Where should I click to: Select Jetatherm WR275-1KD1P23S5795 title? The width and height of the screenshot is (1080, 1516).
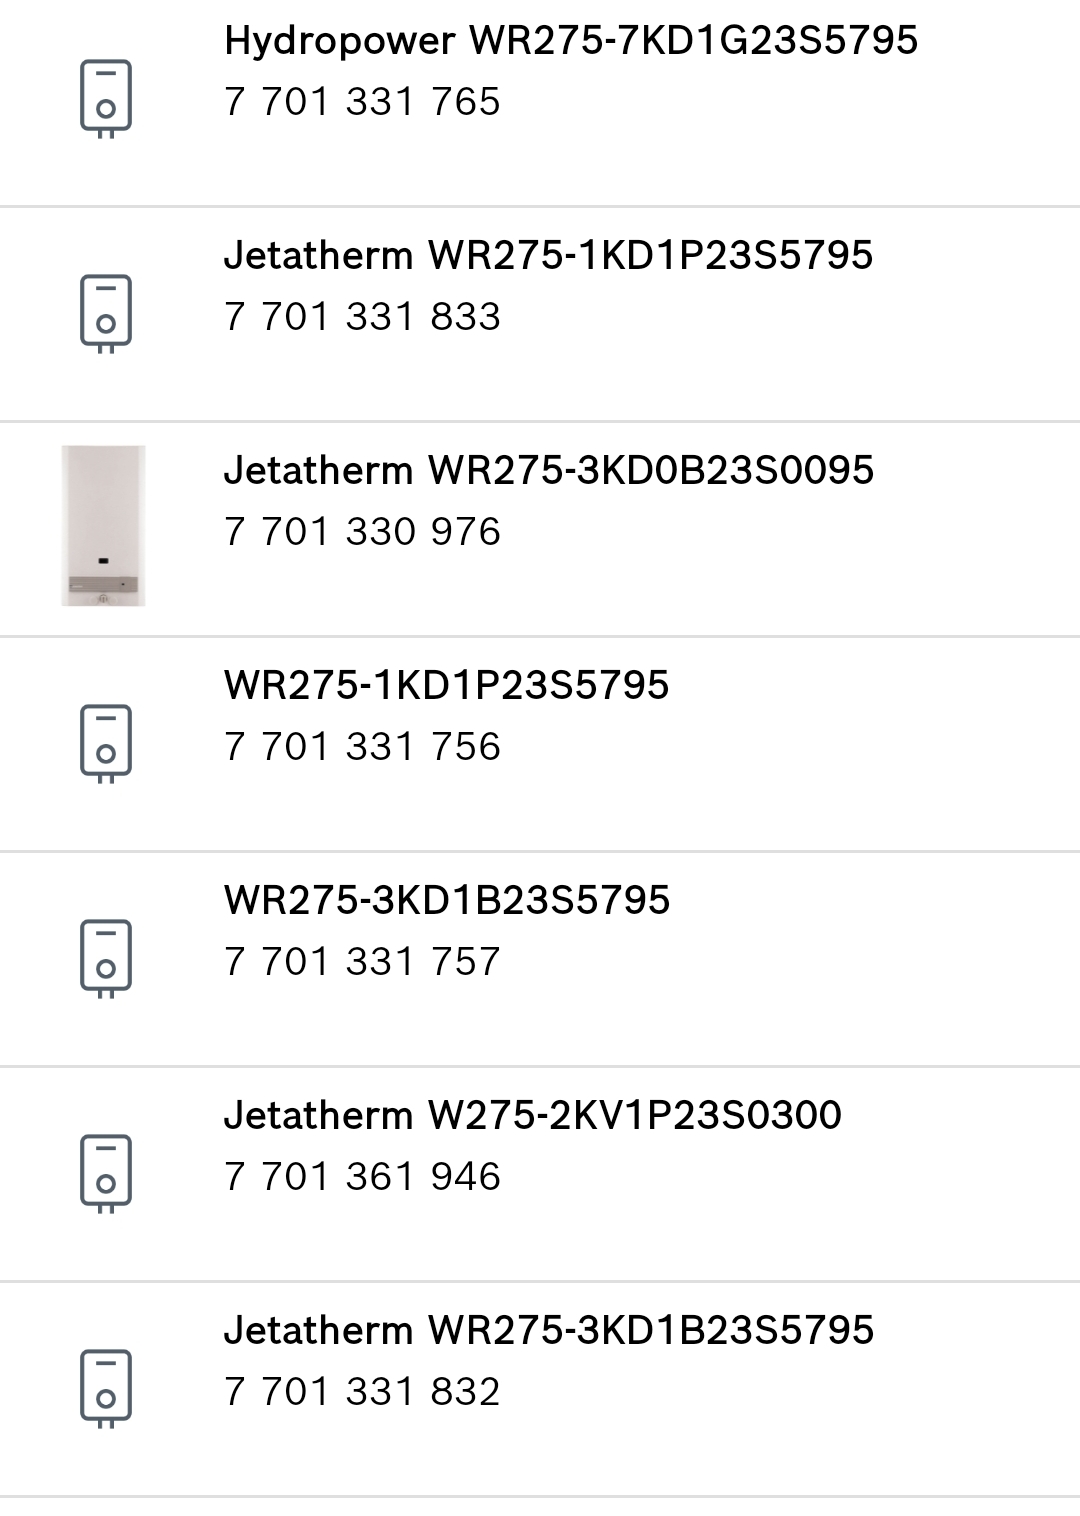549,256
